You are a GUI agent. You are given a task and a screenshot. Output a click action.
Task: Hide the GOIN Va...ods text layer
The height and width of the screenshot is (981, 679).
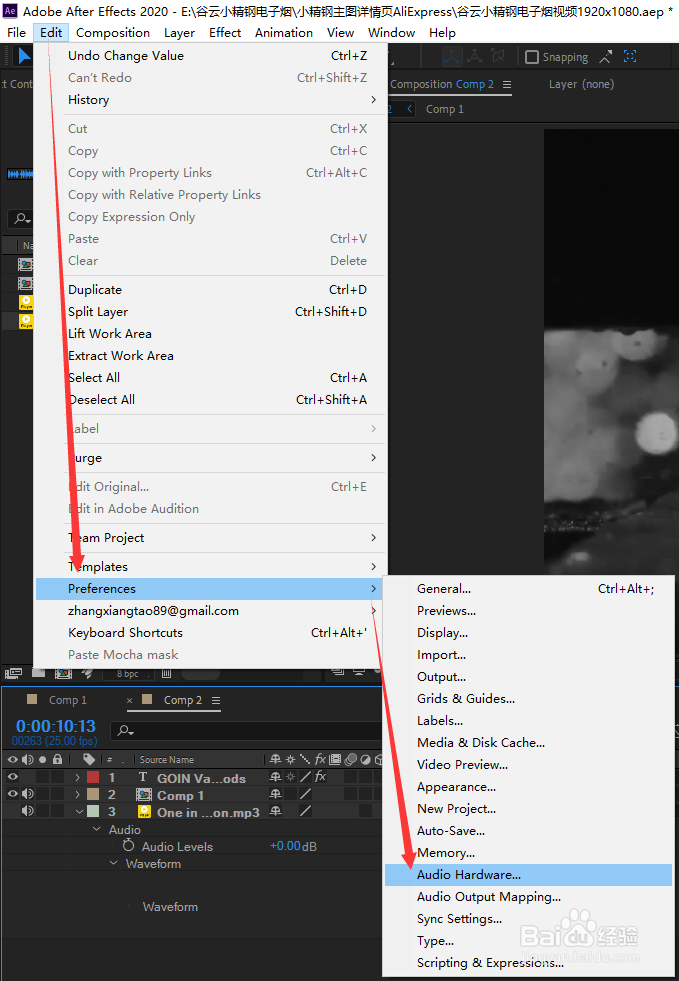click(13, 777)
